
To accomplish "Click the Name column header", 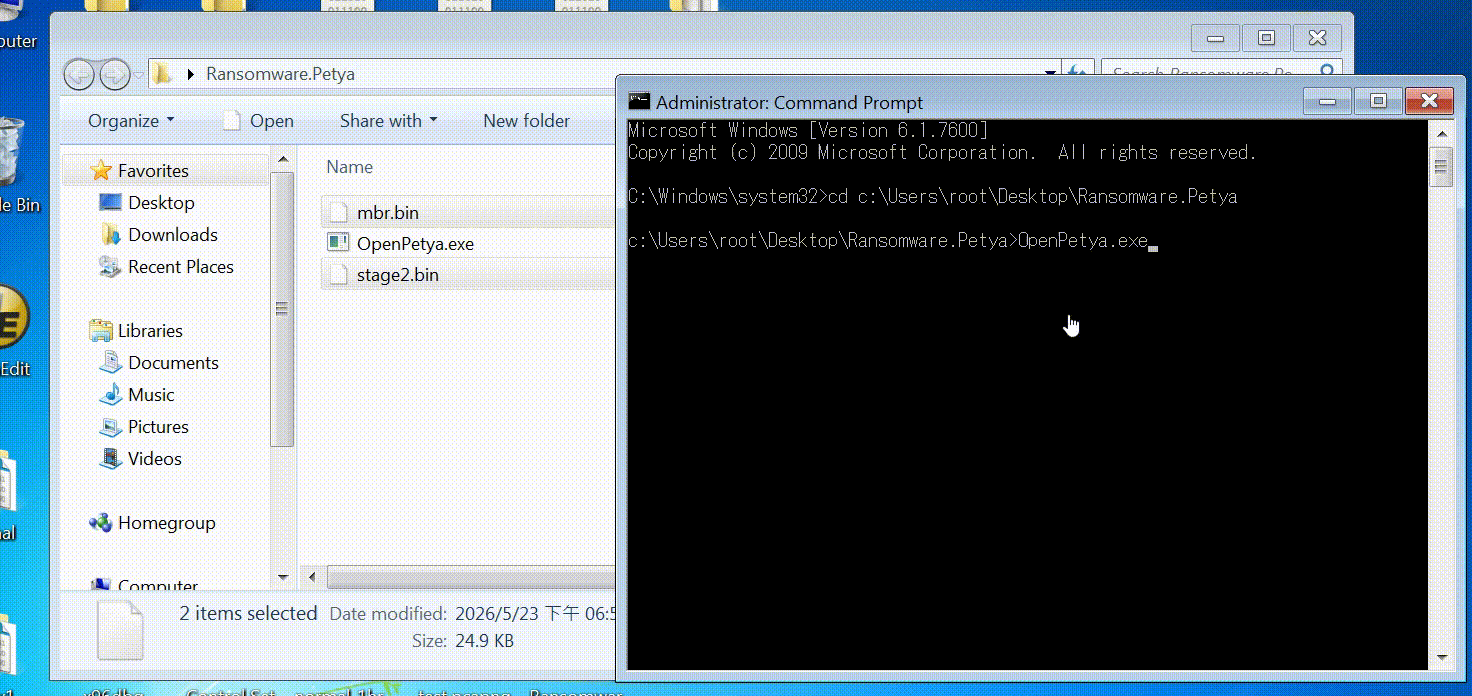I will point(349,167).
